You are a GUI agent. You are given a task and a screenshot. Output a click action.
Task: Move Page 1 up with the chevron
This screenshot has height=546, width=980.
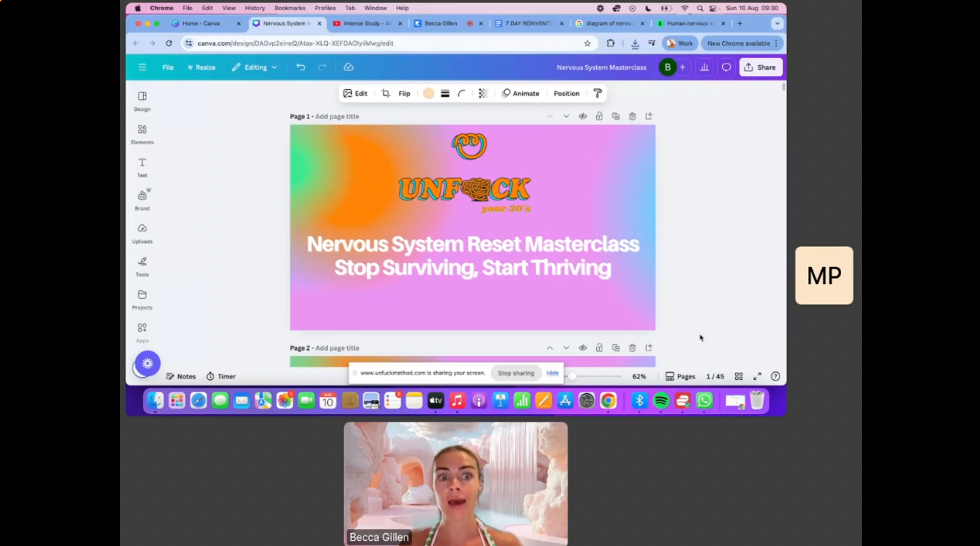[549, 116]
